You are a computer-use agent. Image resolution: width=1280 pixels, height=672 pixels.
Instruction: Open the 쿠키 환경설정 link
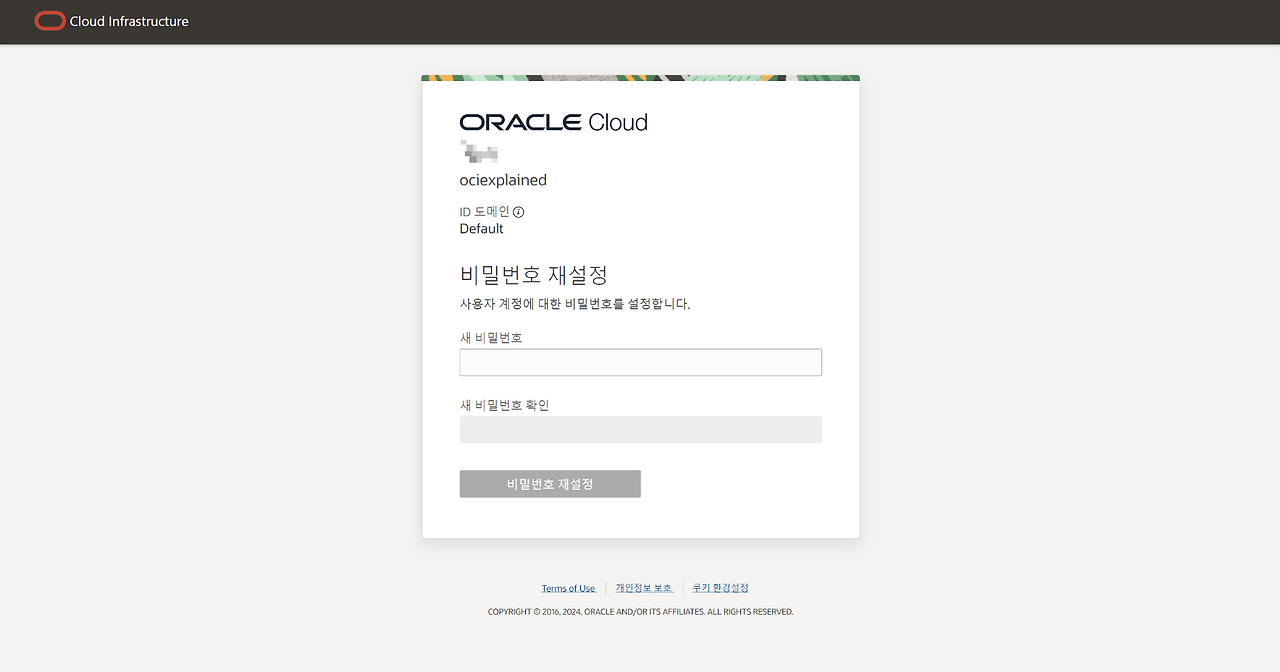click(x=720, y=588)
